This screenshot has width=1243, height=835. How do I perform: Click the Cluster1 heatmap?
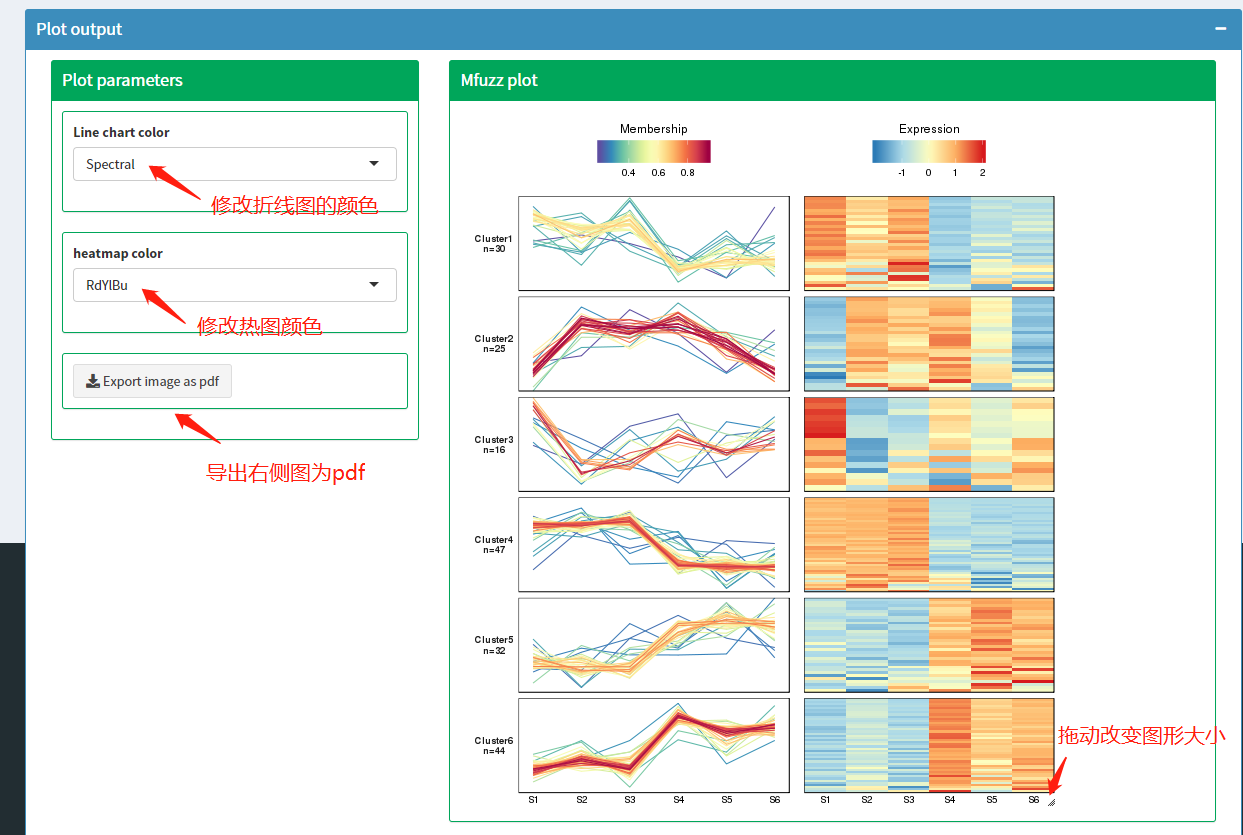[x=928, y=243]
